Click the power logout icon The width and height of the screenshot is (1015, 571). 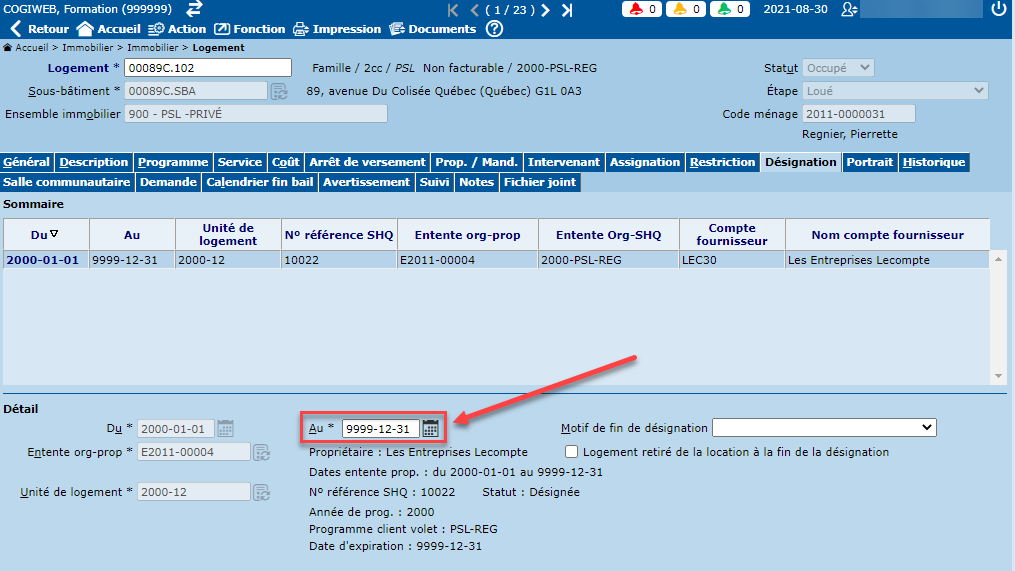point(998,9)
